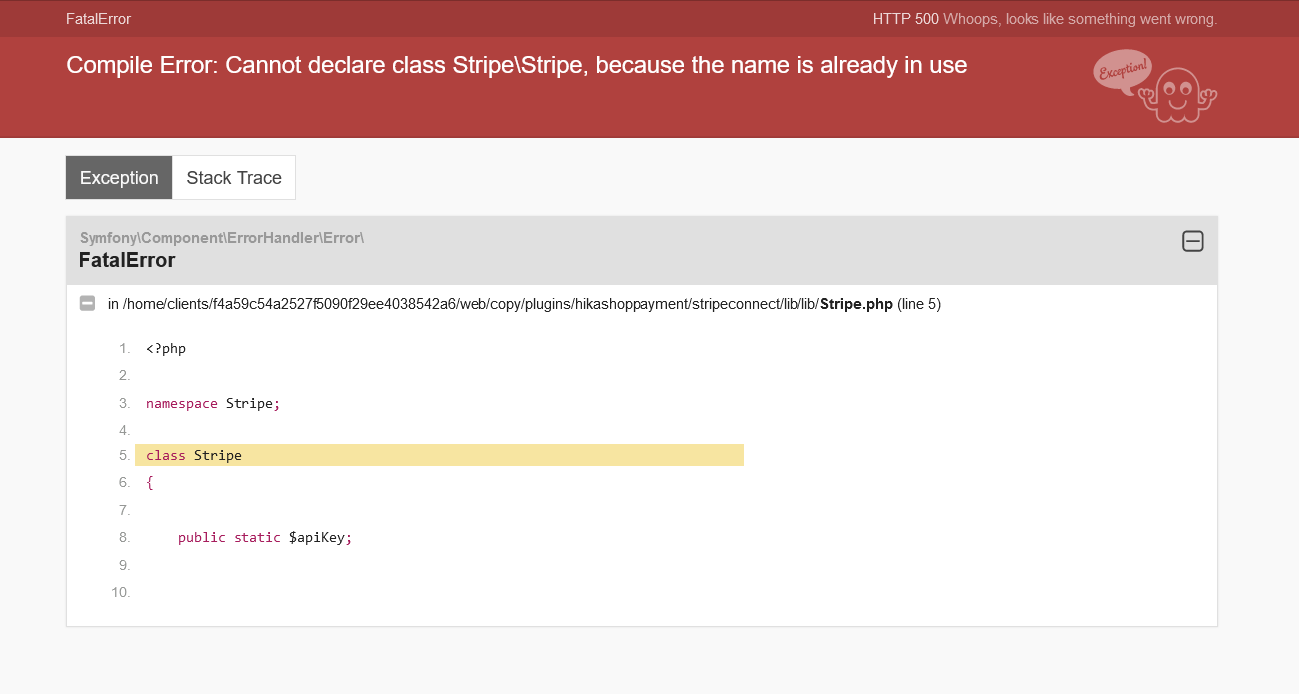Click the "Whoops, looks like something went wrong" text
Image resolution: width=1307 pixels, height=697 pixels.
click(x=1080, y=19)
